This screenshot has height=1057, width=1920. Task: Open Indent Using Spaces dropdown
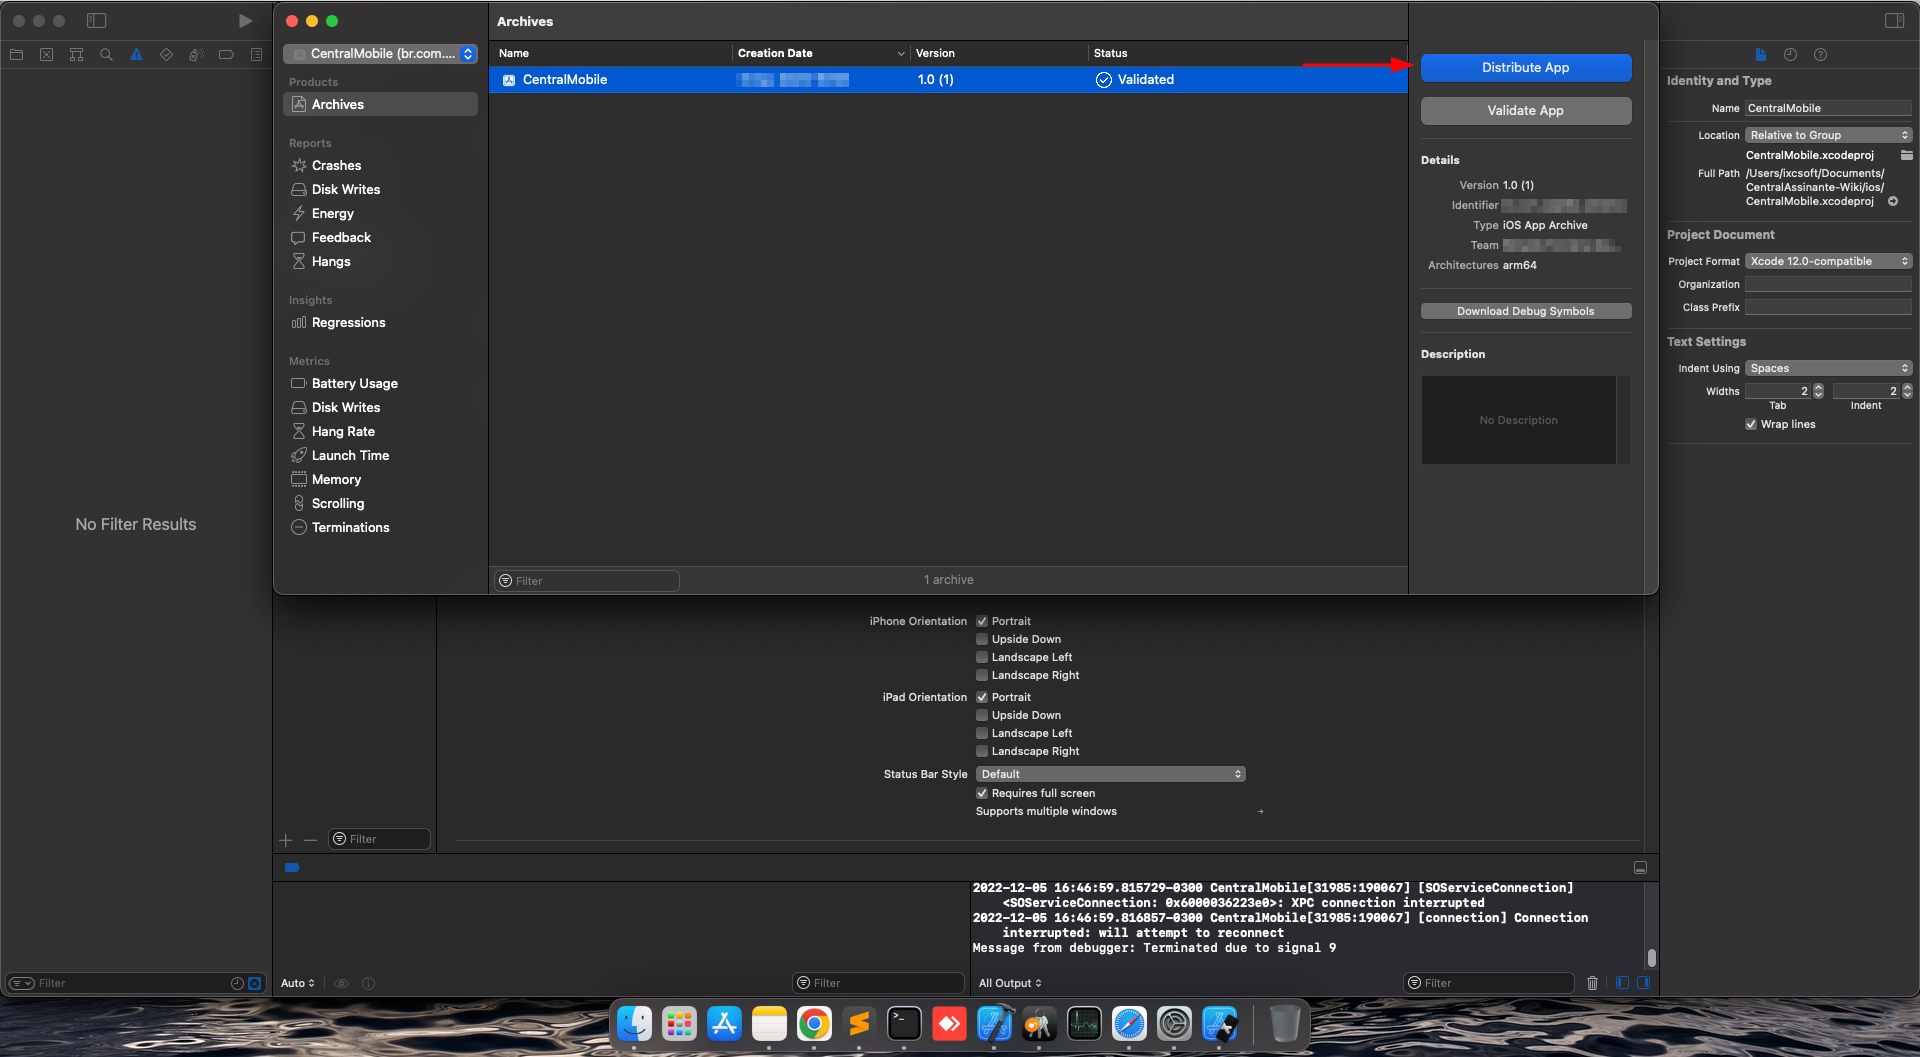tap(1828, 368)
